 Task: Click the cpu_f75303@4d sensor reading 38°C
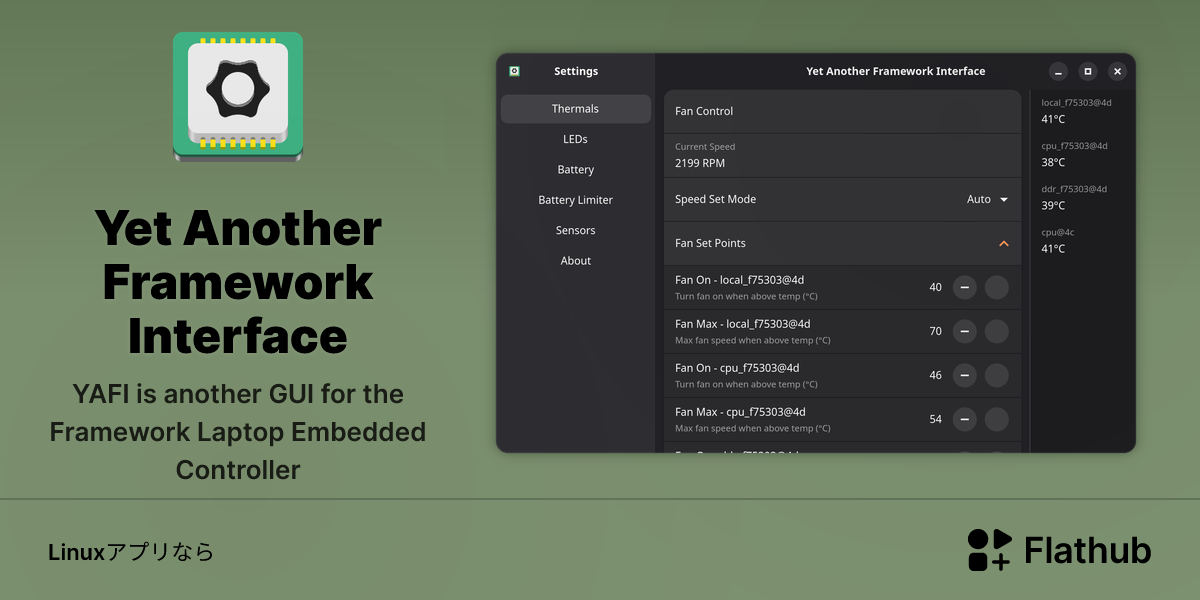click(x=1053, y=162)
